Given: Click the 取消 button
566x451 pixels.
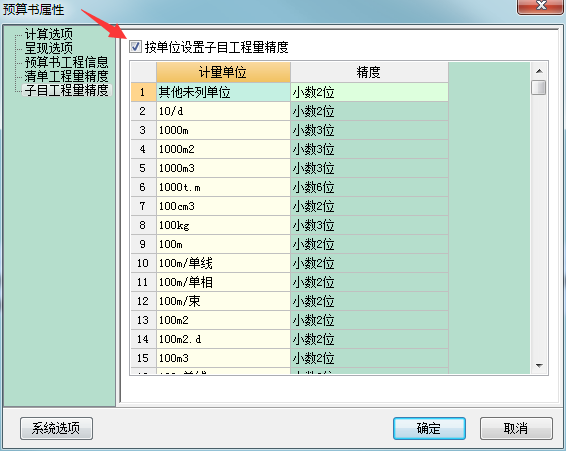Looking at the screenshot, I should [x=516, y=429].
